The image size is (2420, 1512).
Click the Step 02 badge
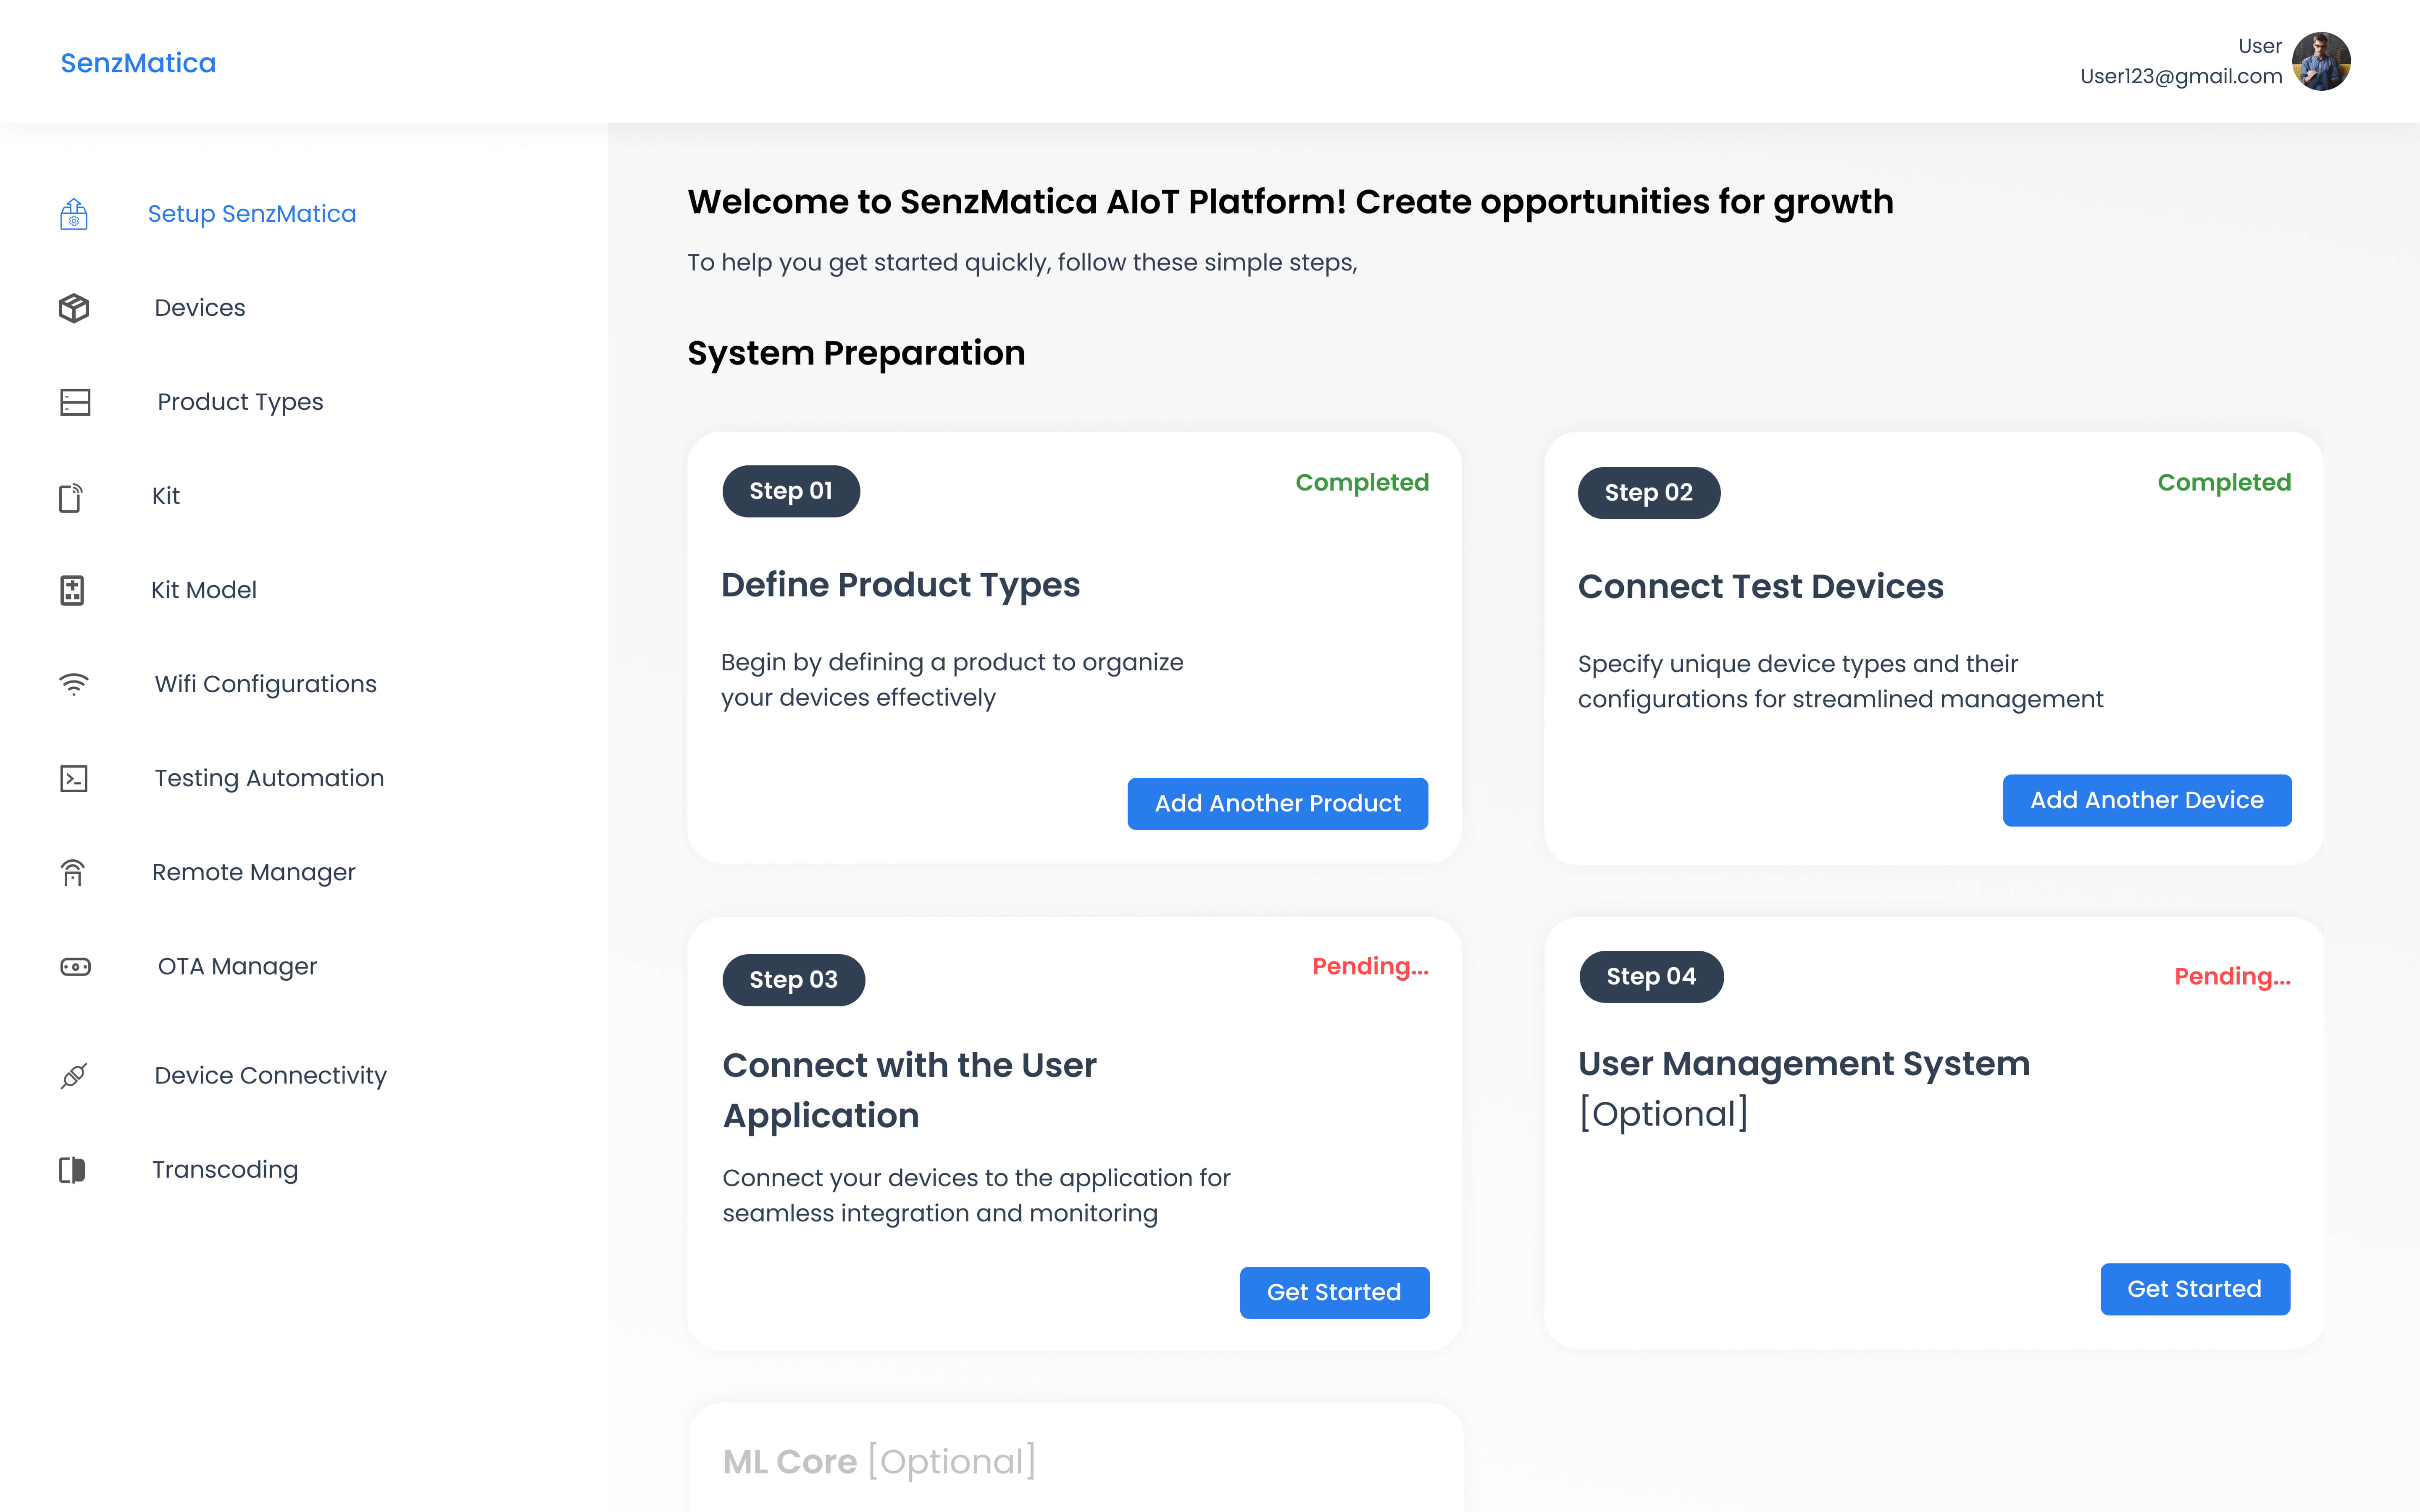click(x=1649, y=493)
